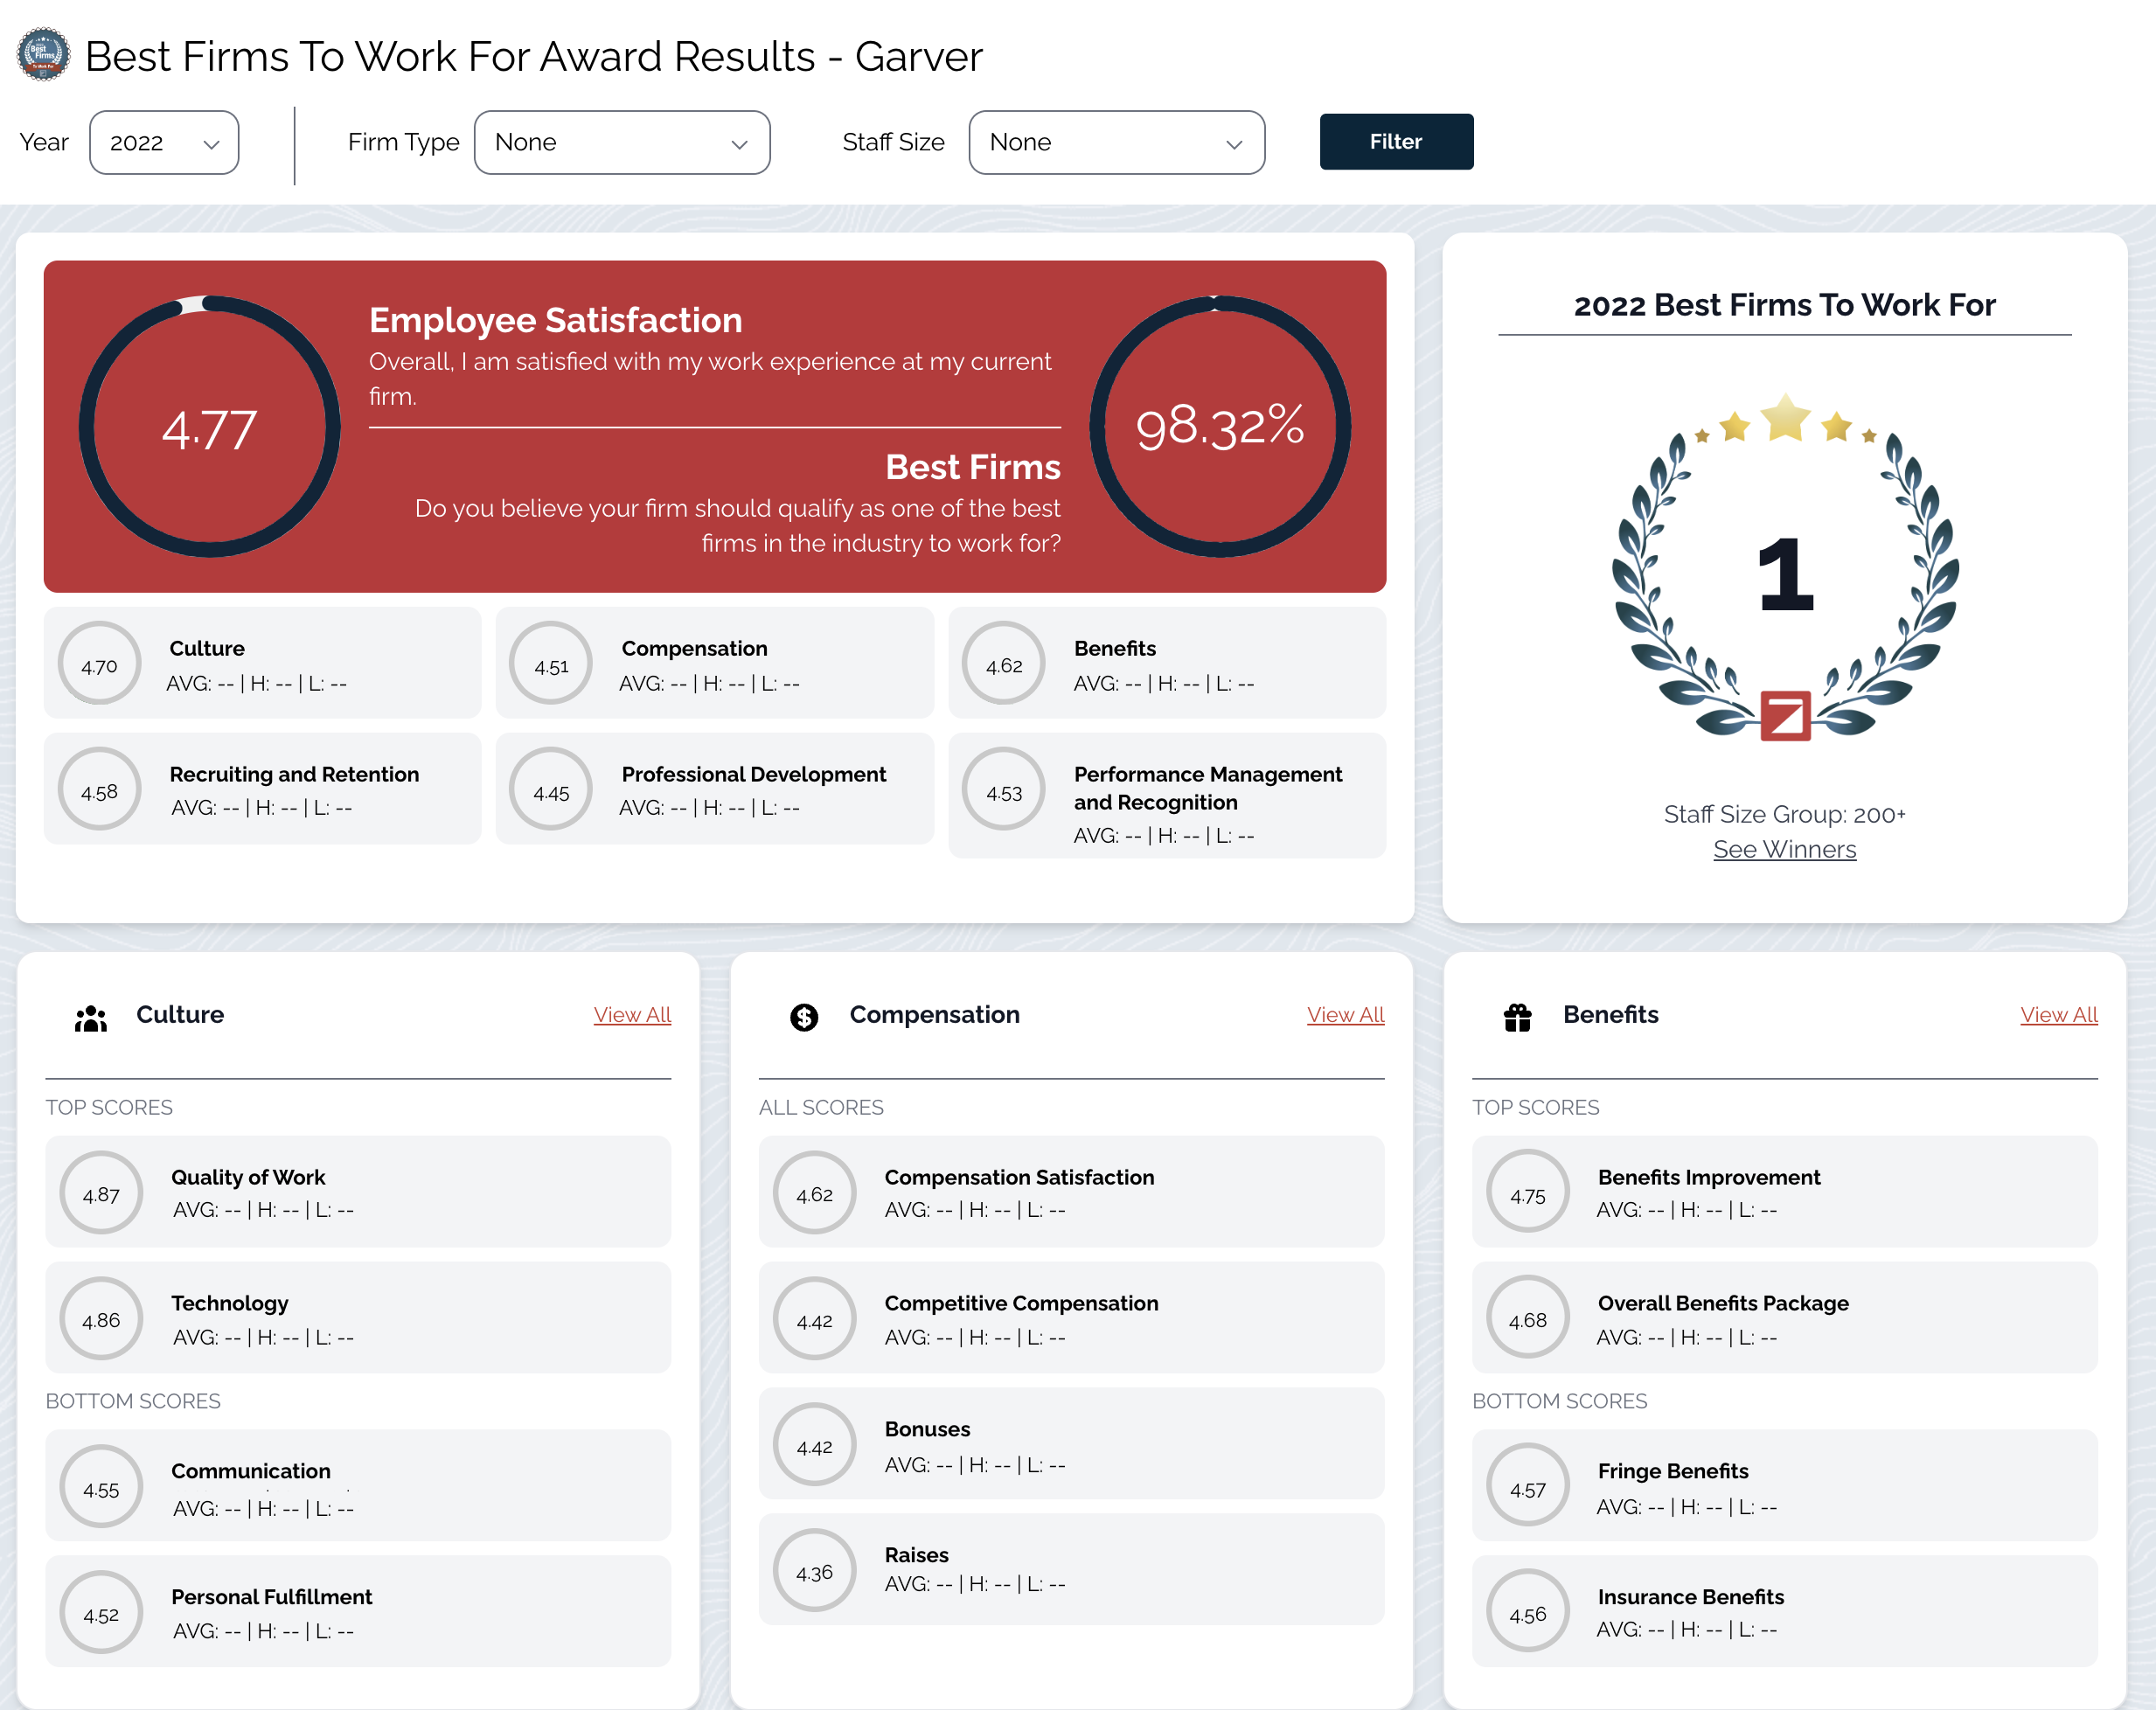2156x1710 pixels.
Task: Click the Compensation Satisfaction row
Action: (x=1071, y=1192)
